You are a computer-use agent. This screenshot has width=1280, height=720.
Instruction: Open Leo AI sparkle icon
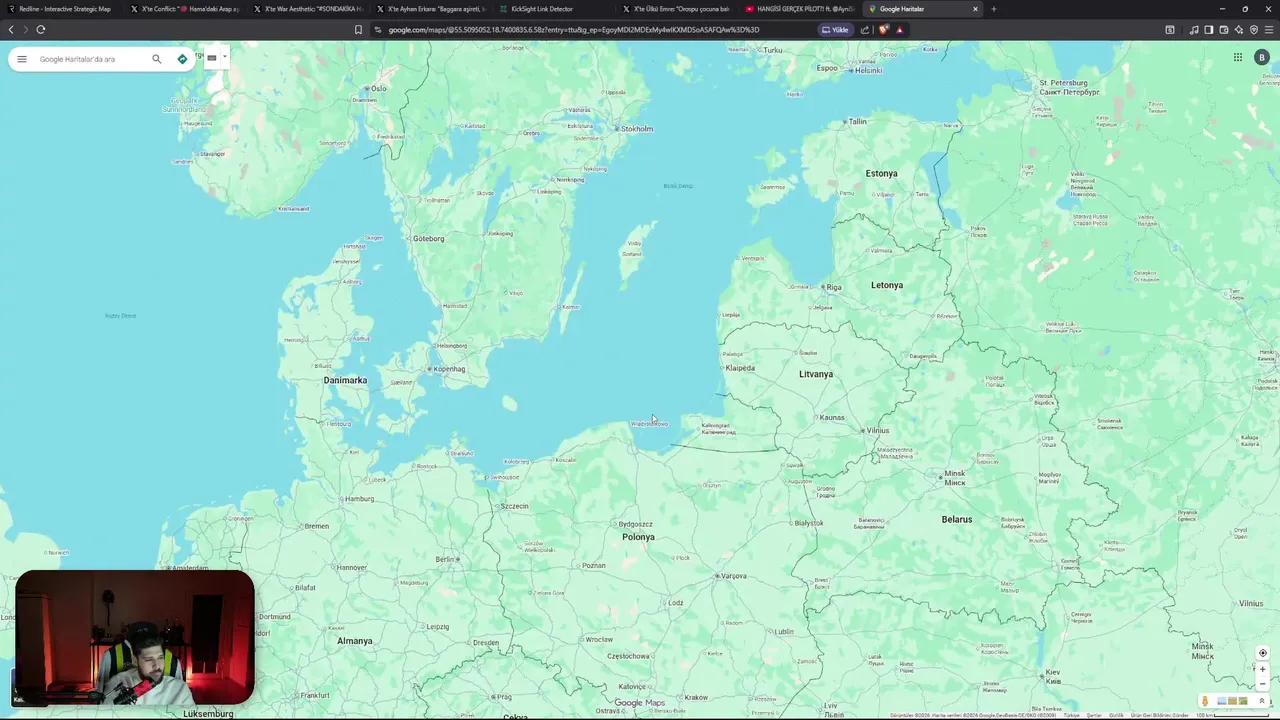click(x=1239, y=29)
